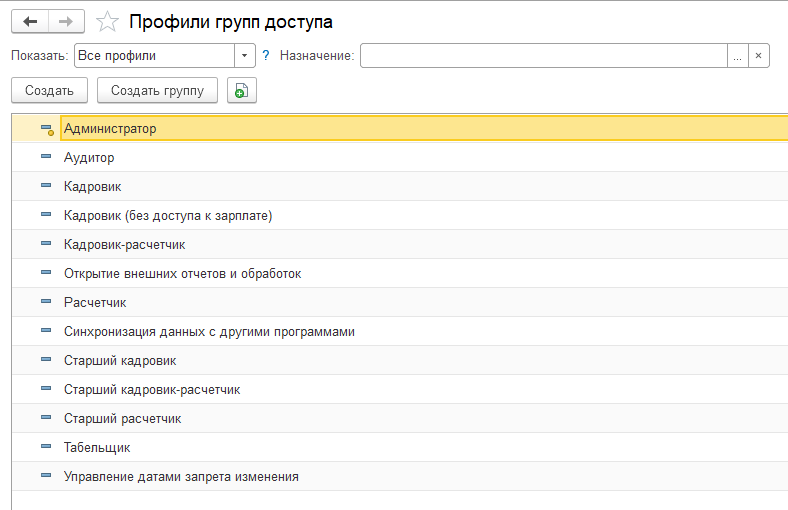Click the forward navigation arrow
Viewport: 788px width, 510px height.
[x=66, y=21]
